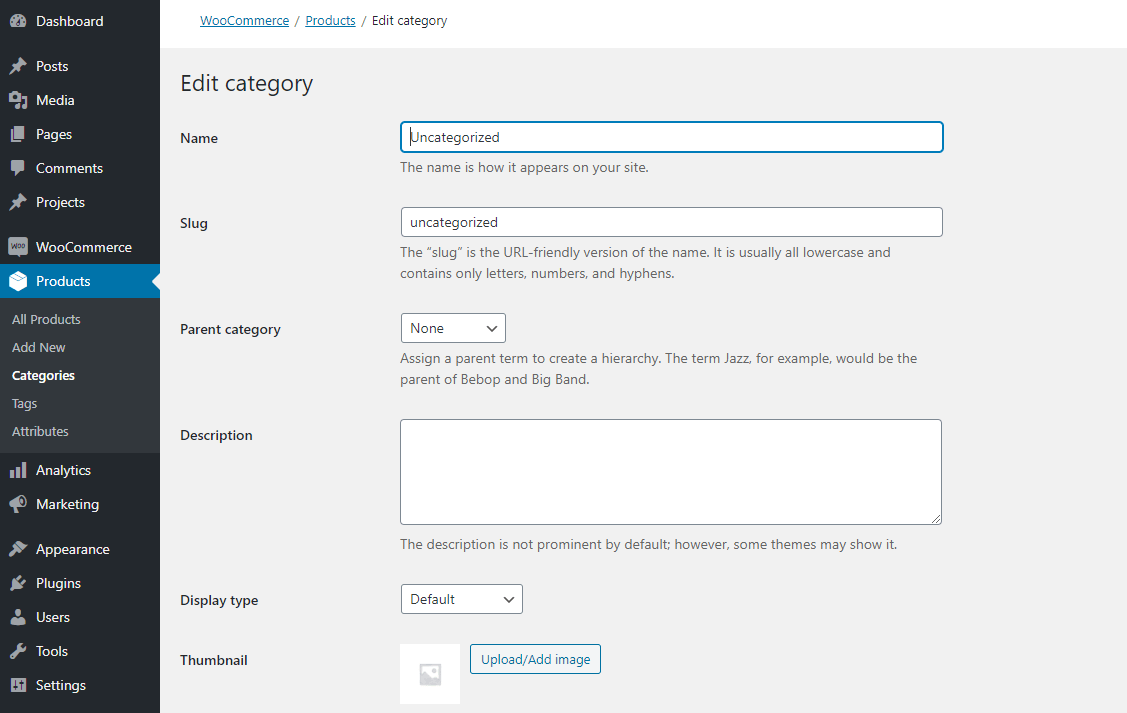
Task: Select the Marketing megaphone icon
Action: click(20, 504)
